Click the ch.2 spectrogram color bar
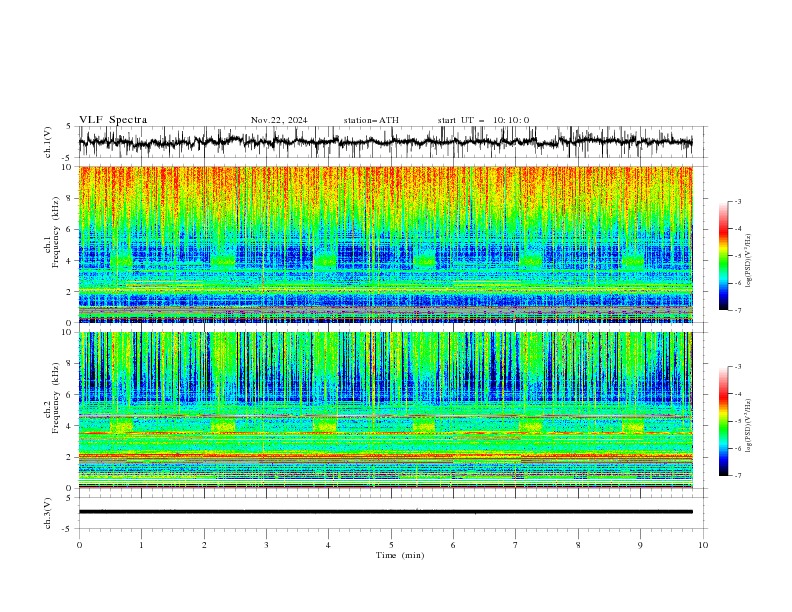The image size is (792, 612). [x=723, y=421]
